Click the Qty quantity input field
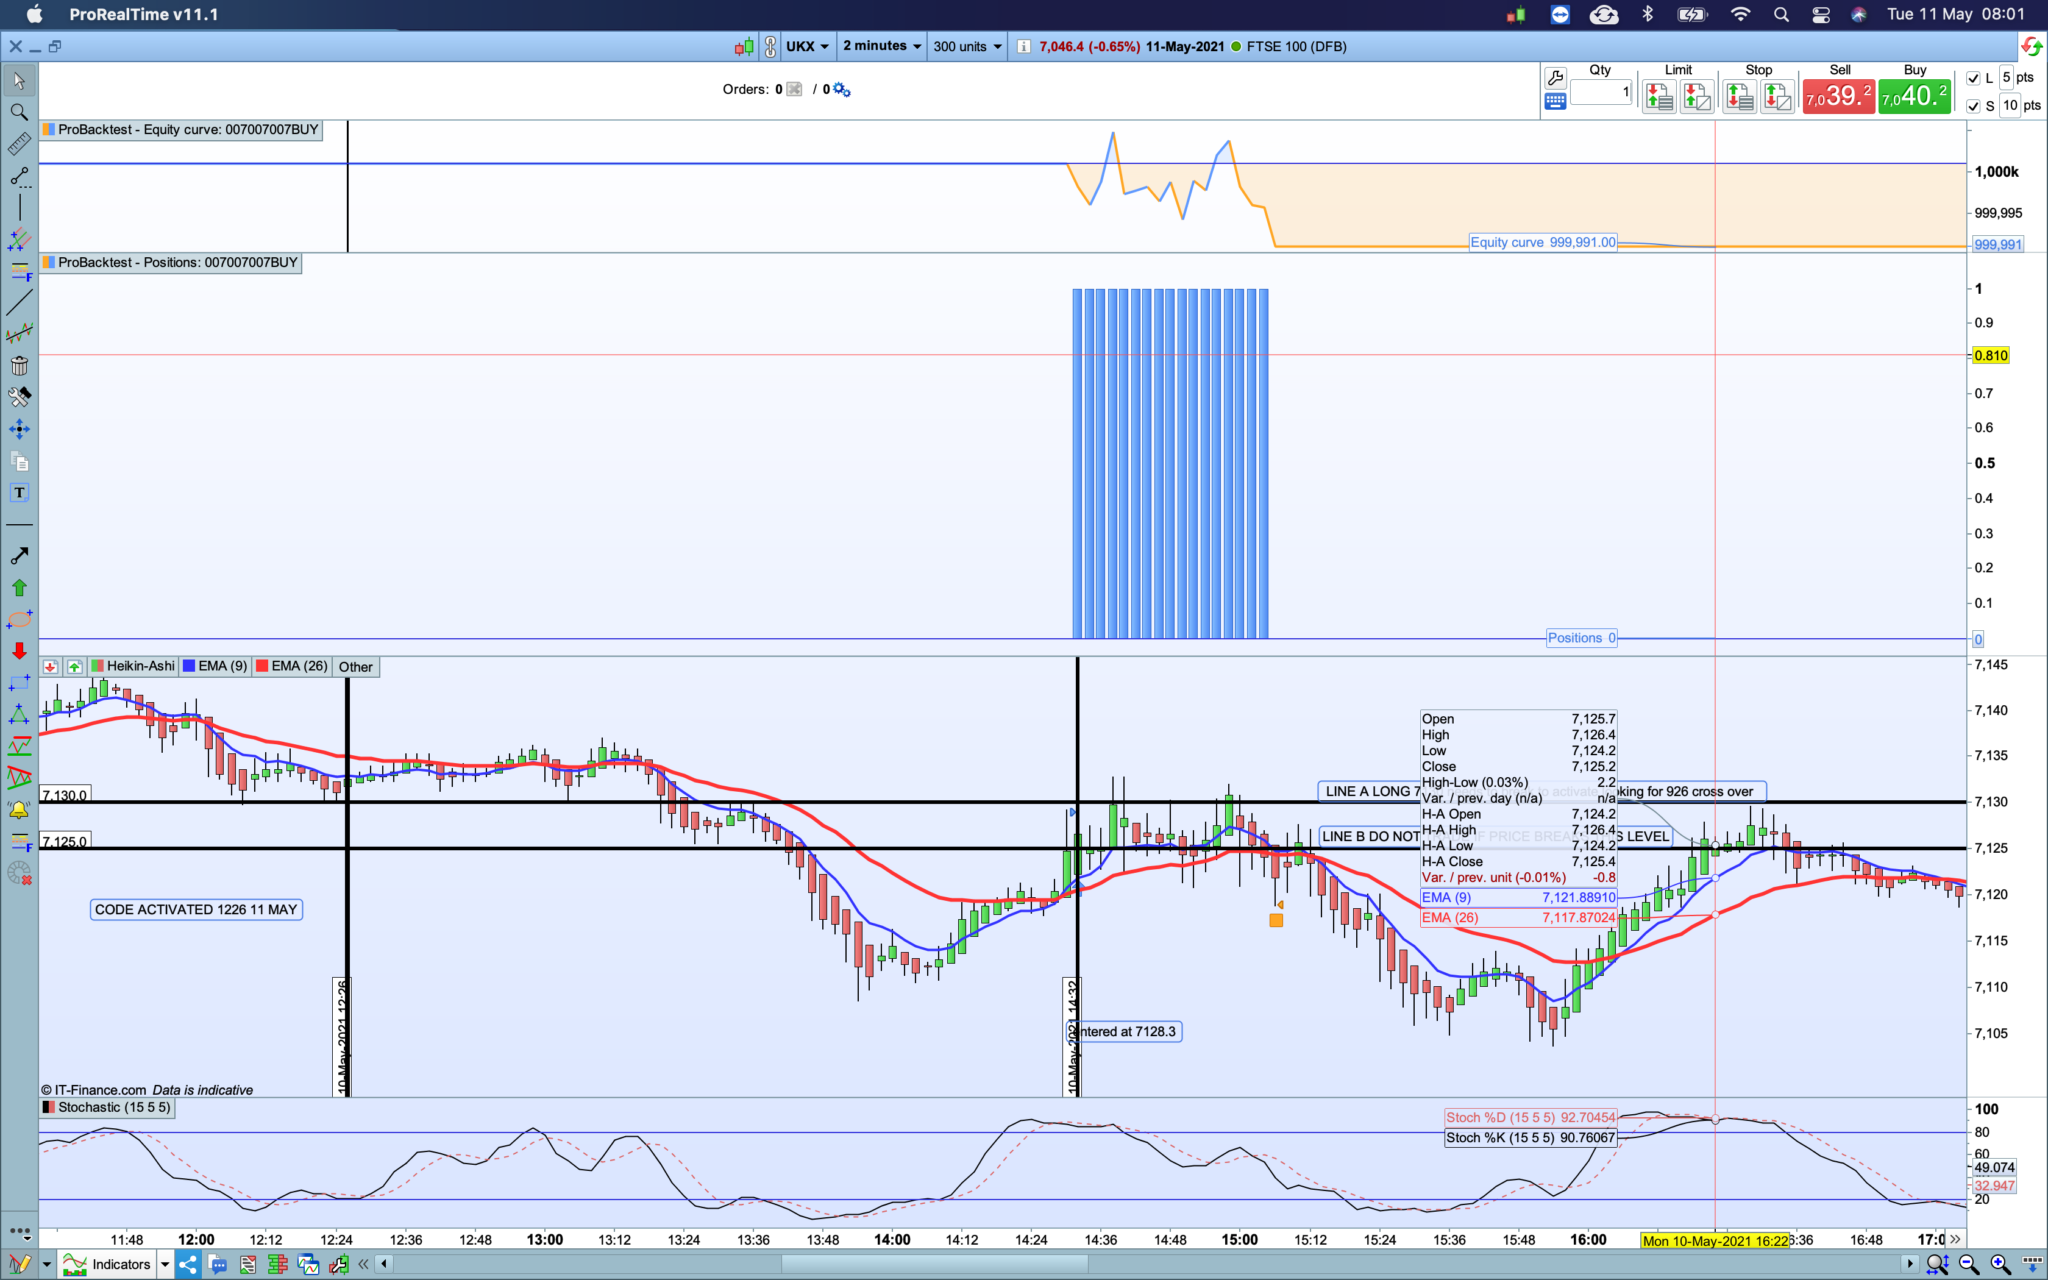2048x1280 pixels. coord(1600,93)
